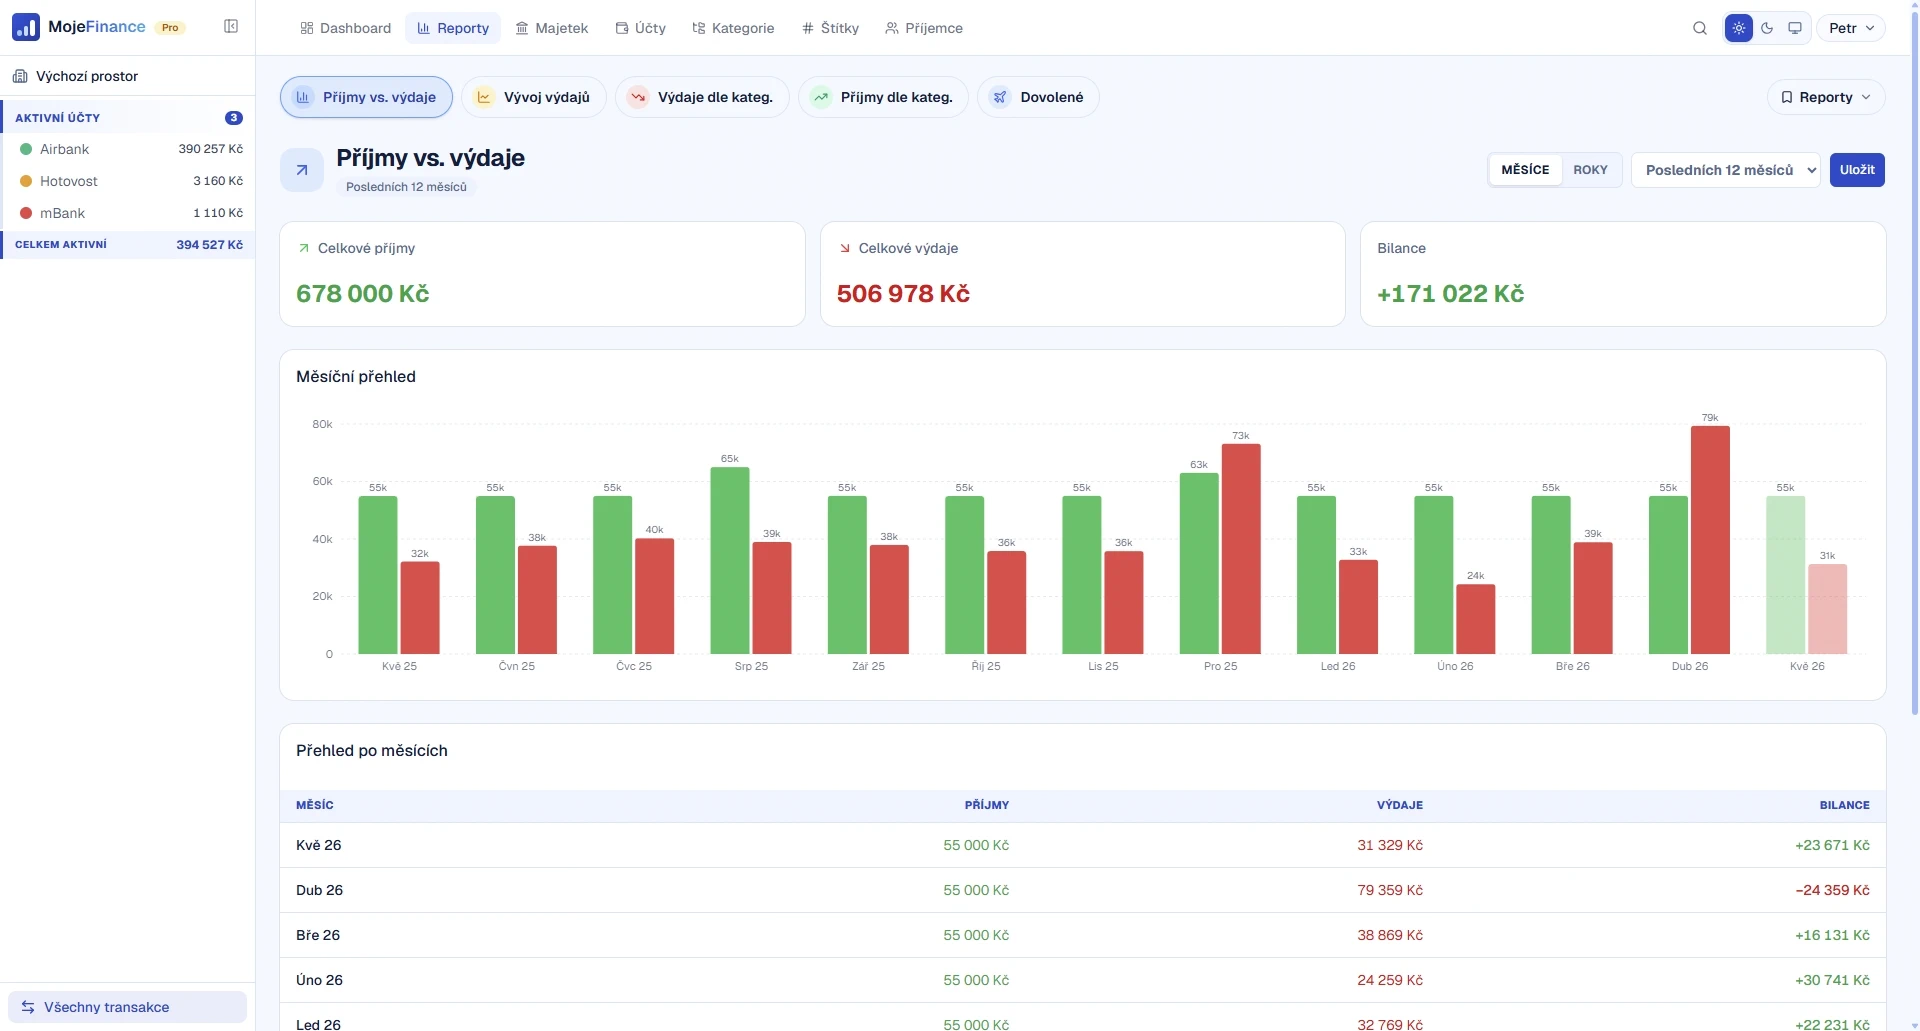1920x1031 pixels.
Task: Click the red expense bar for Dub 26
Action: tap(1710, 540)
